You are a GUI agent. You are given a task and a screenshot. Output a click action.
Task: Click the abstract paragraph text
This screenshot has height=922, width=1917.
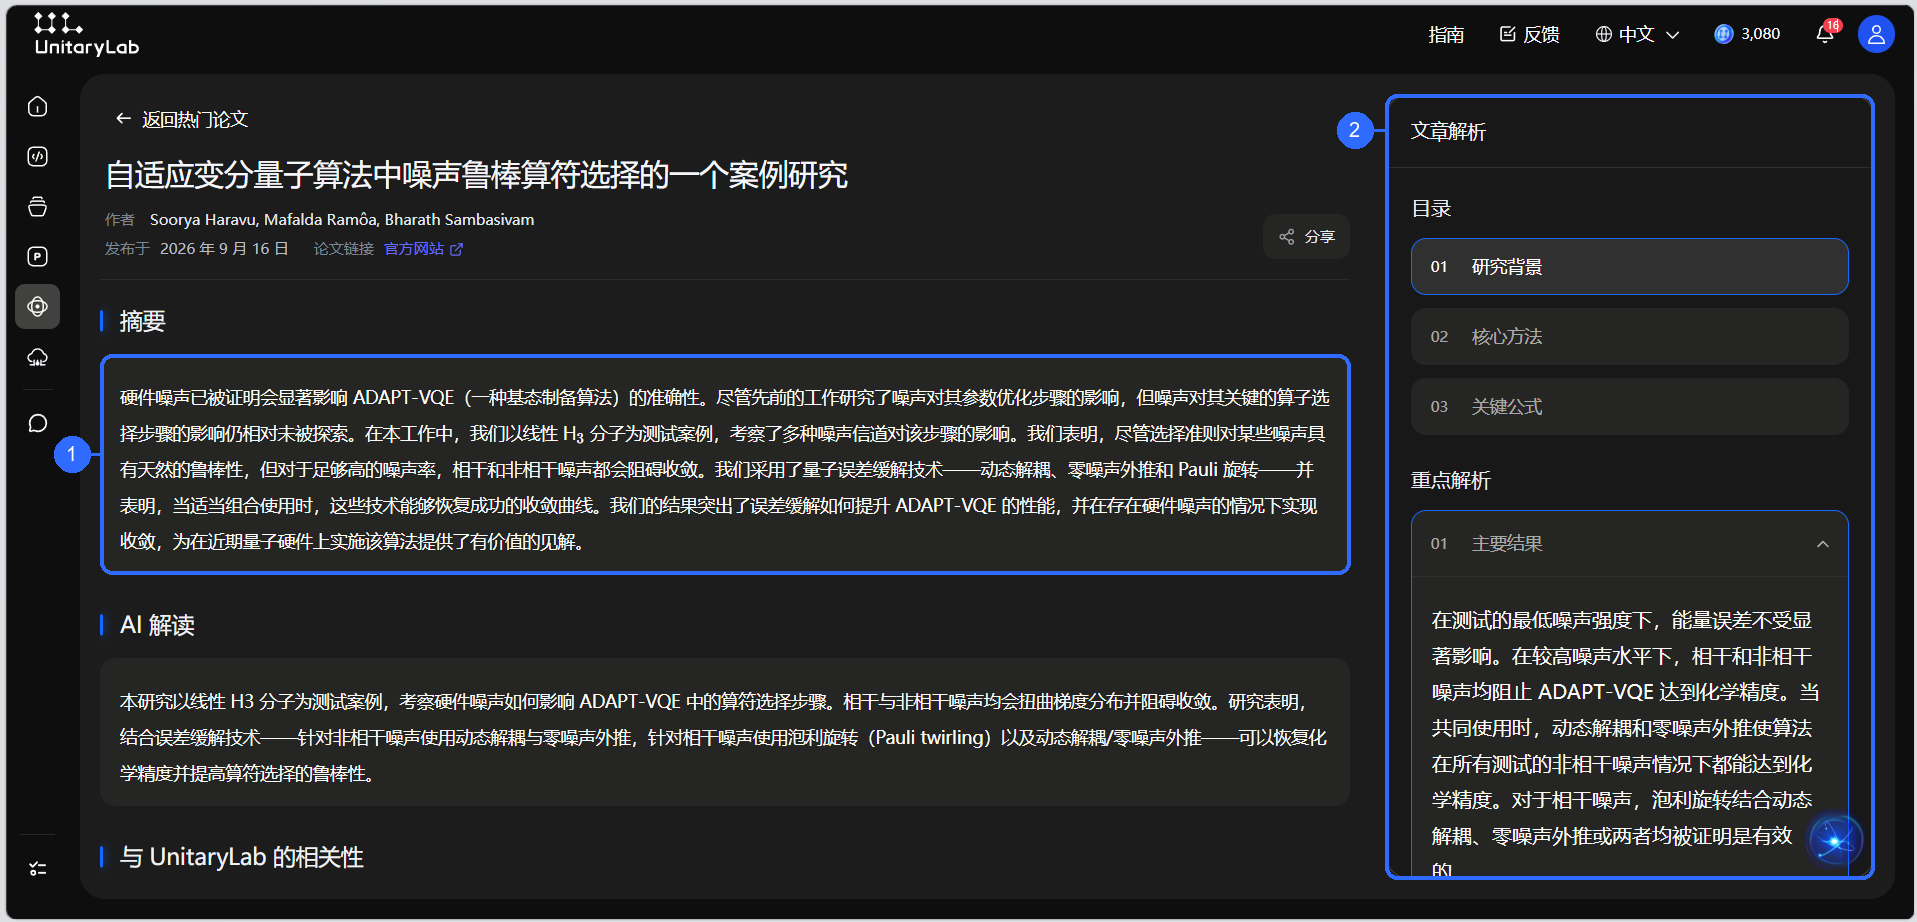[725, 469]
